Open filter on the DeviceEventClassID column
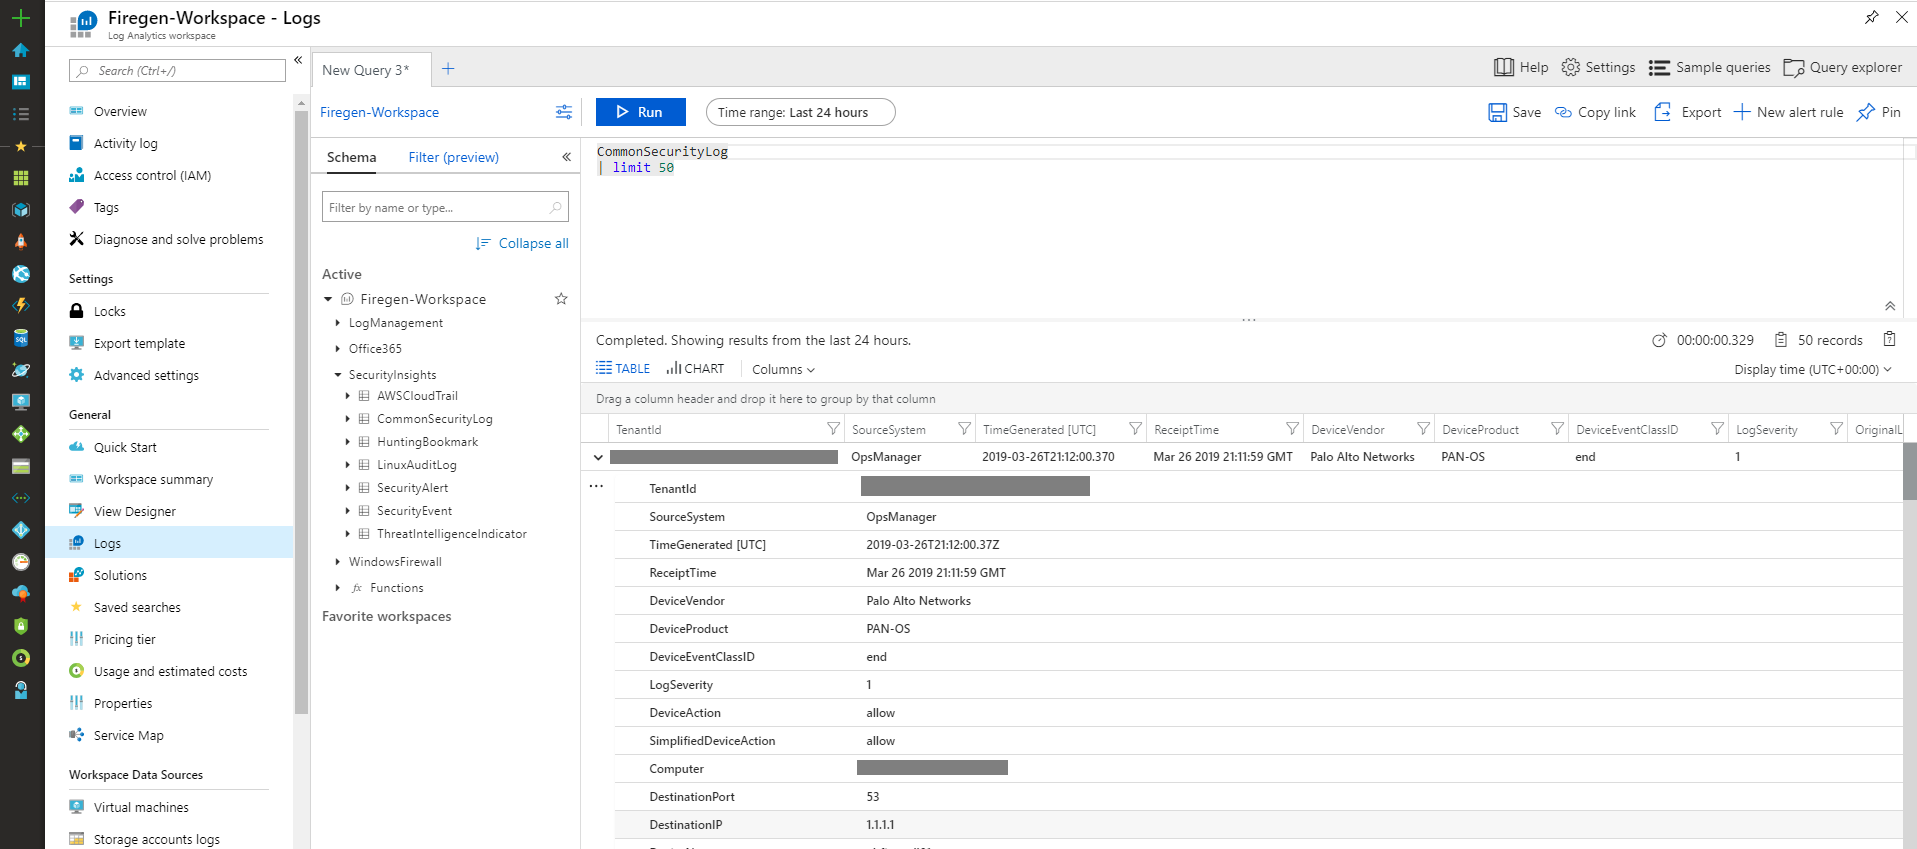Image resolution: width=1917 pixels, height=849 pixels. coord(1717,429)
